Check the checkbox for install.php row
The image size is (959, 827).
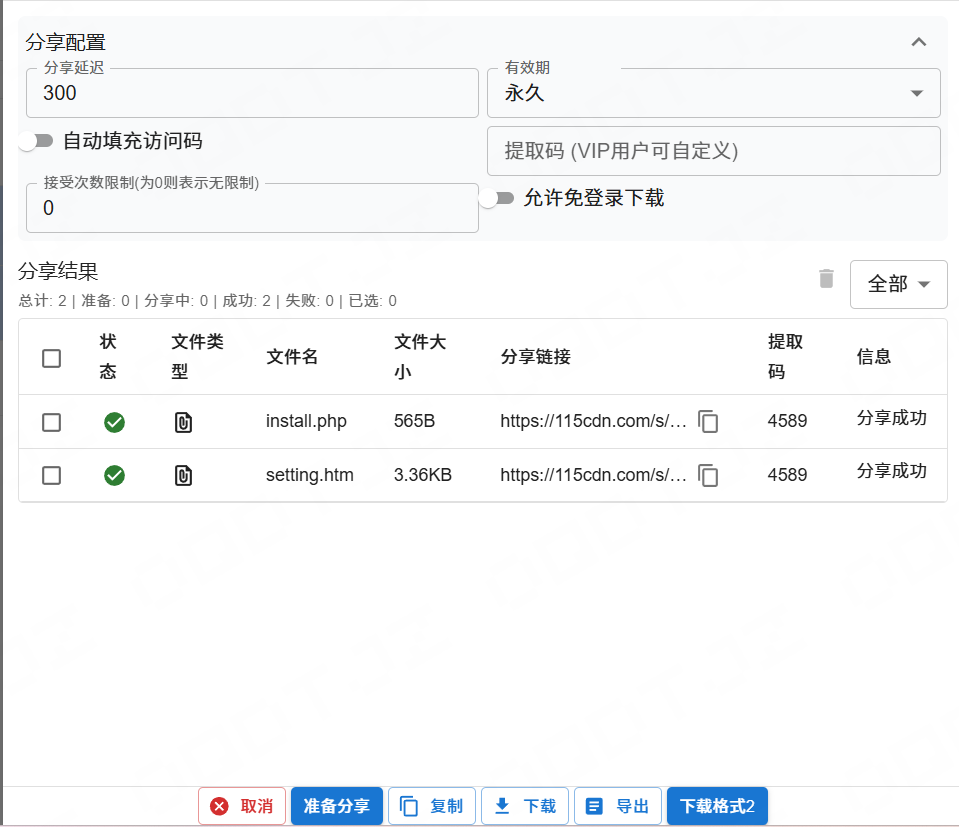point(51,422)
